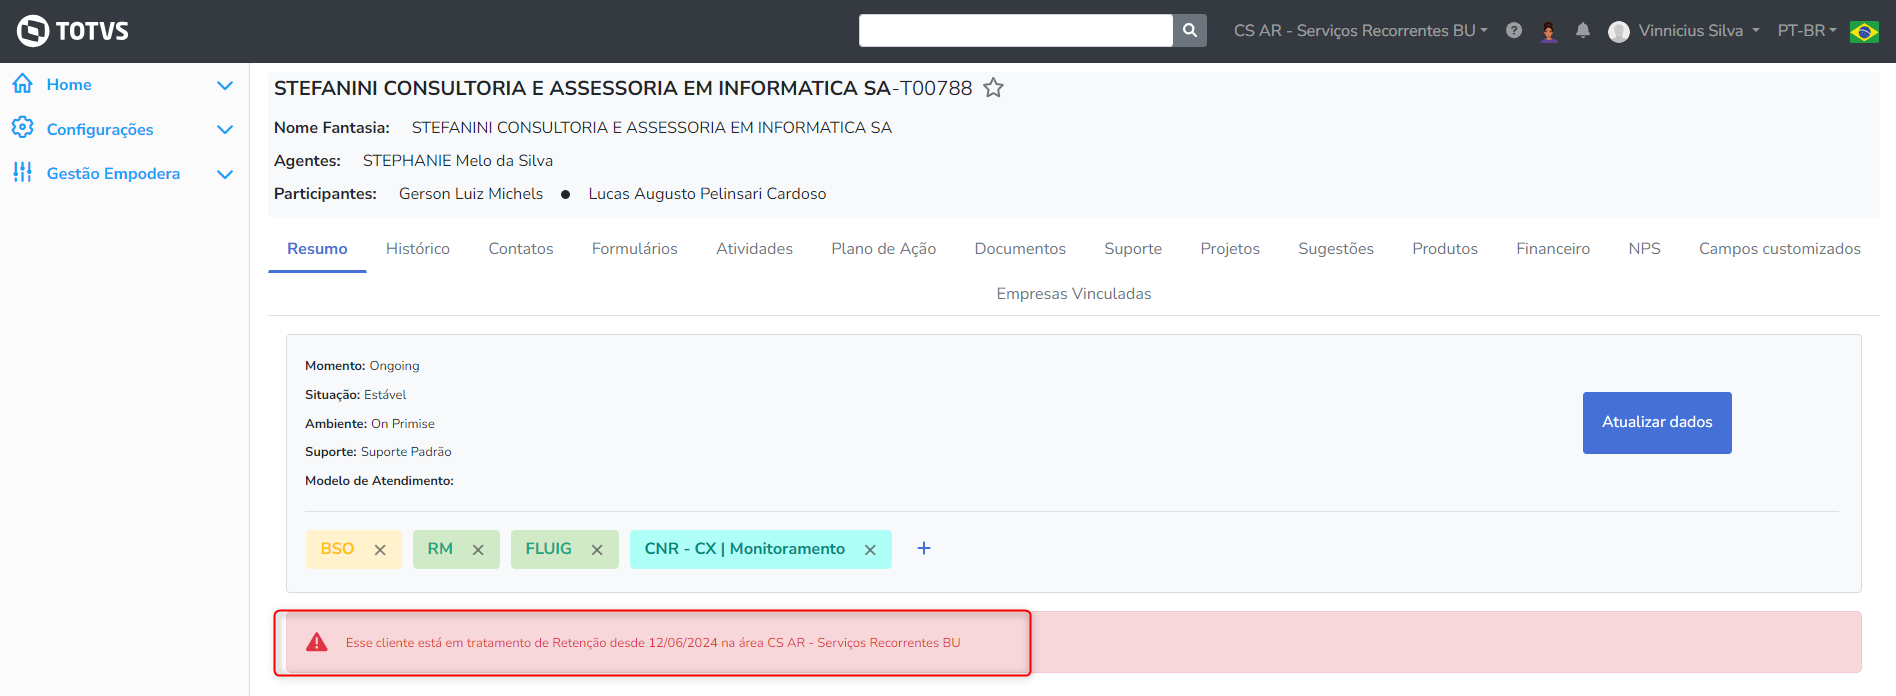Image resolution: width=1896 pixels, height=696 pixels.
Task: Open the Plano de Ação tab
Action: click(x=884, y=249)
